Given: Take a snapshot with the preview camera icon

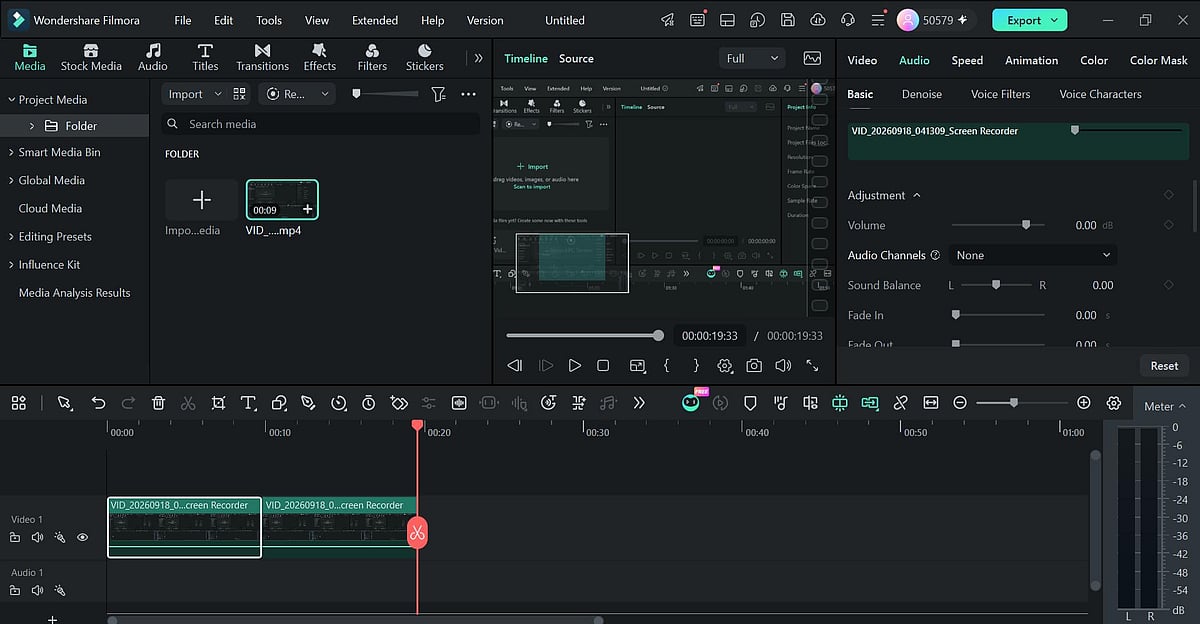Looking at the screenshot, I should (x=754, y=366).
